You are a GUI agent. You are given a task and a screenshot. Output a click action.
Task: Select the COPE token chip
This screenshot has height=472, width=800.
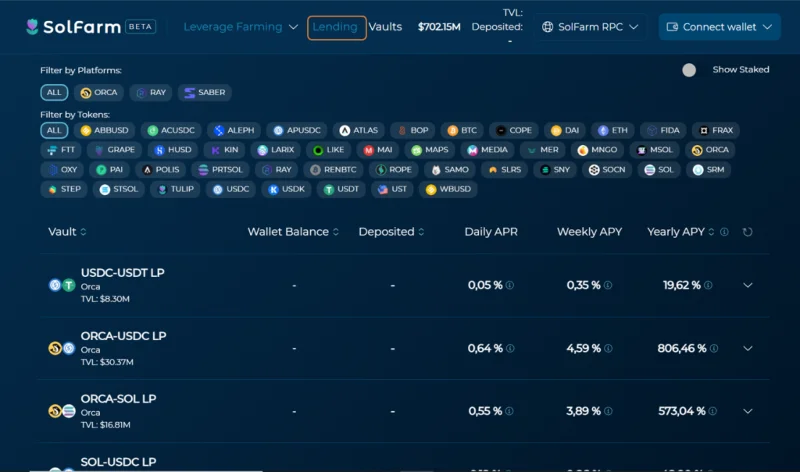(514, 130)
